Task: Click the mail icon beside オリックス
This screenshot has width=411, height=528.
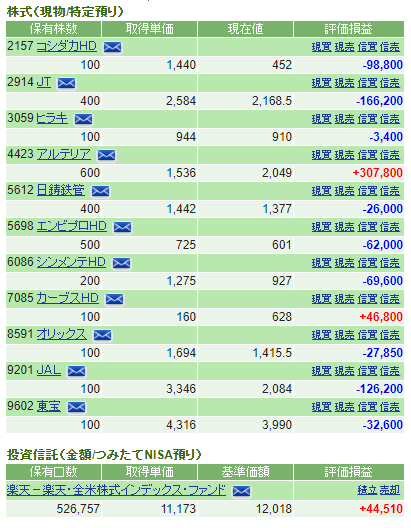Action: 102,335
